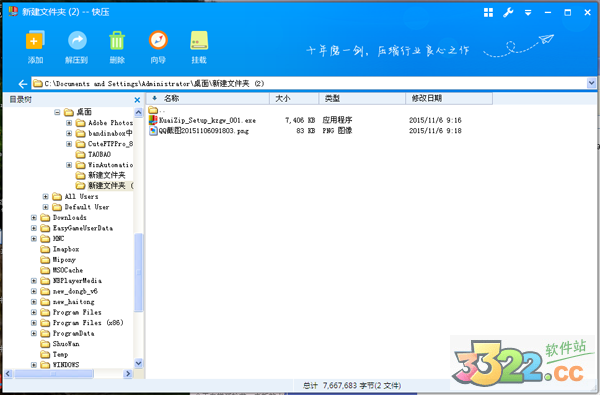Expand the All Users tree node
The image size is (600, 395).
tap(46, 196)
